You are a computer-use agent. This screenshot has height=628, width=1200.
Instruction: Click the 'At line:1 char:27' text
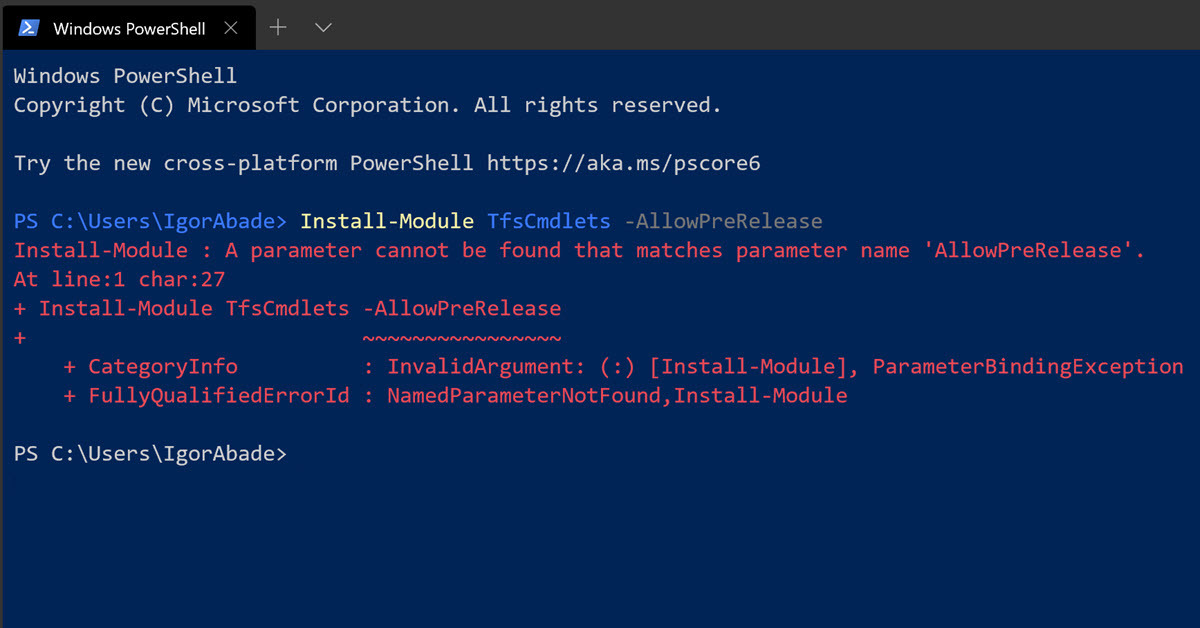(x=119, y=279)
